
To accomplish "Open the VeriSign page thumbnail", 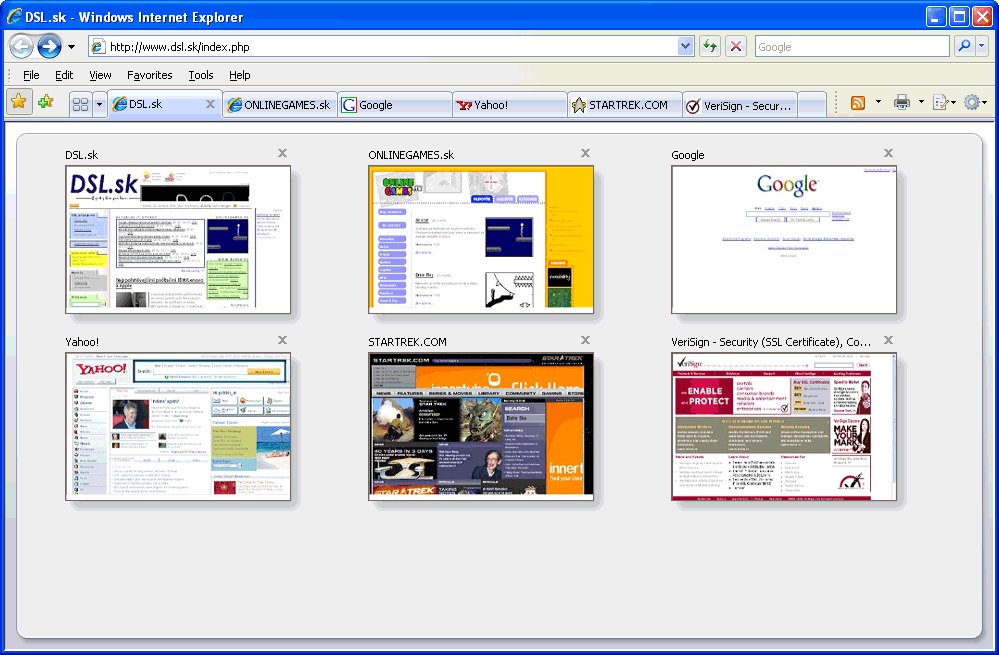I will pos(784,426).
